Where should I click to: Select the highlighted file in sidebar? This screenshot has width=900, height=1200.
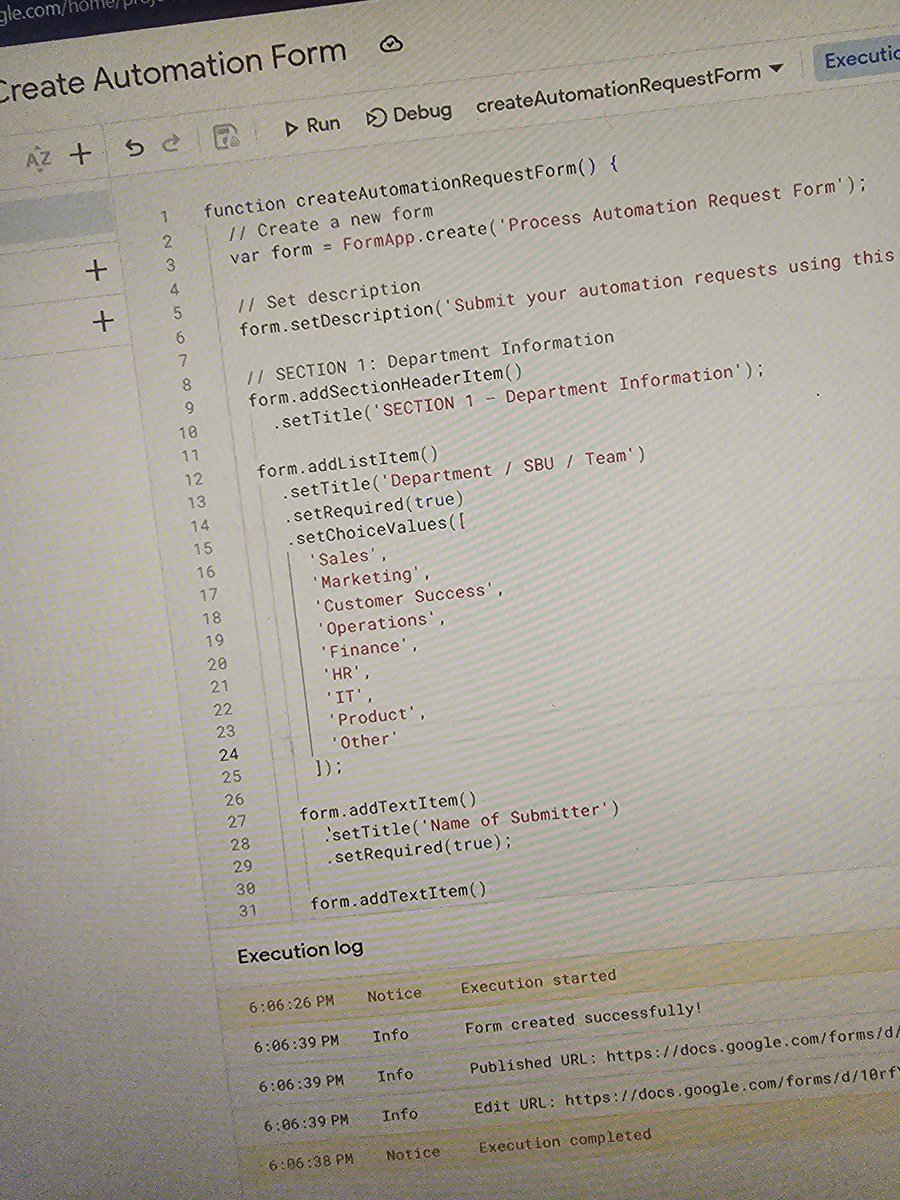click(x=56, y=218)
